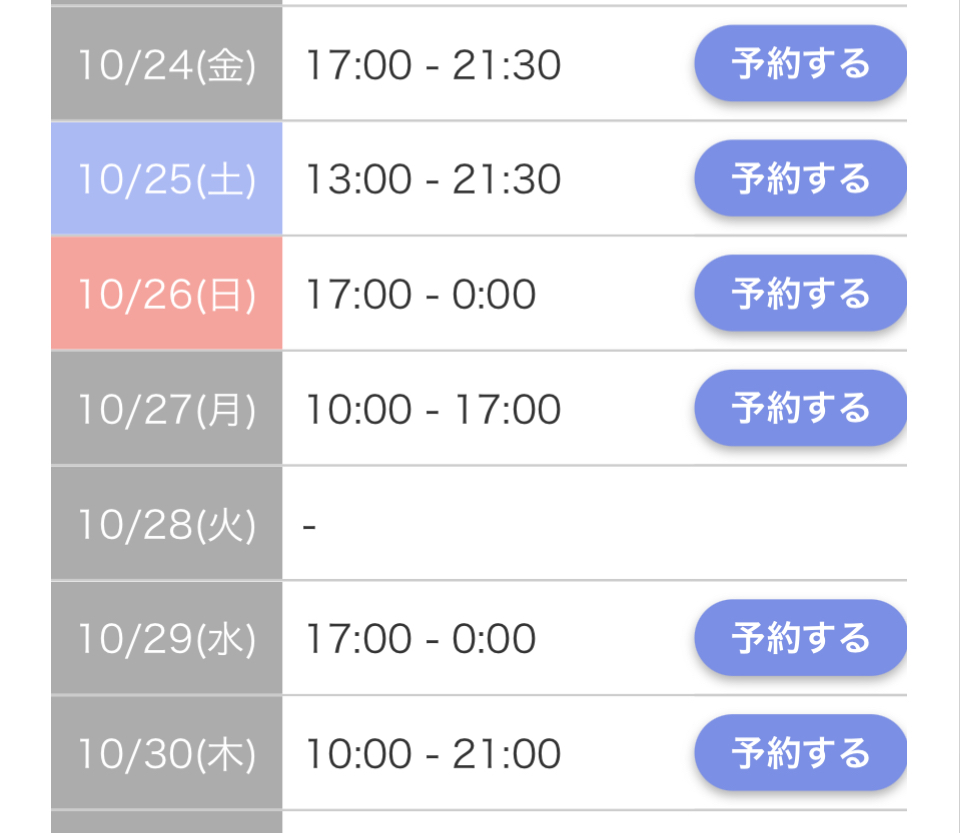Click the 10/27(月) date cell
Screen dimensions: 960x833
(x=167, y=409)
